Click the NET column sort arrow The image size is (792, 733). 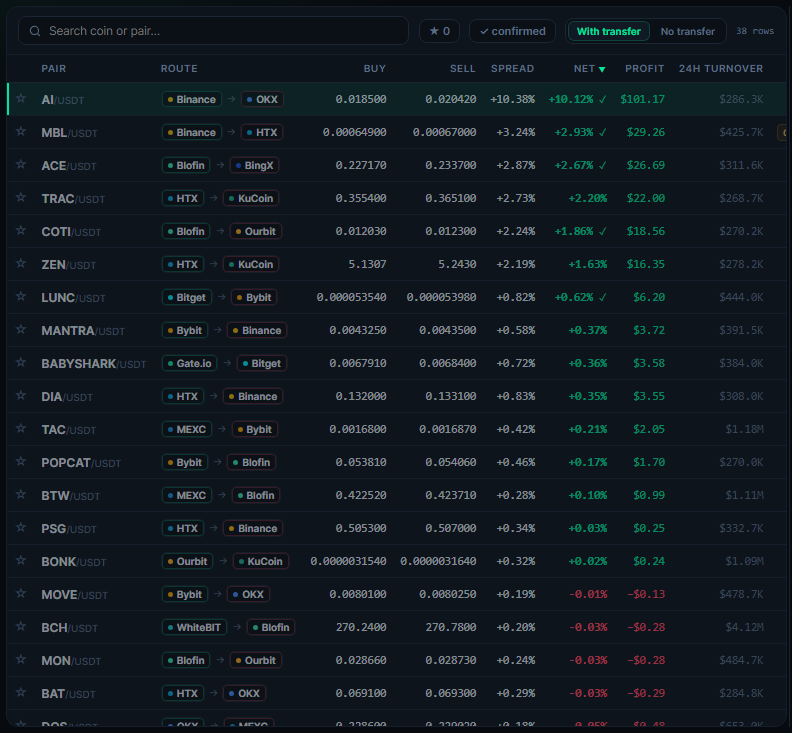point(602,69)
